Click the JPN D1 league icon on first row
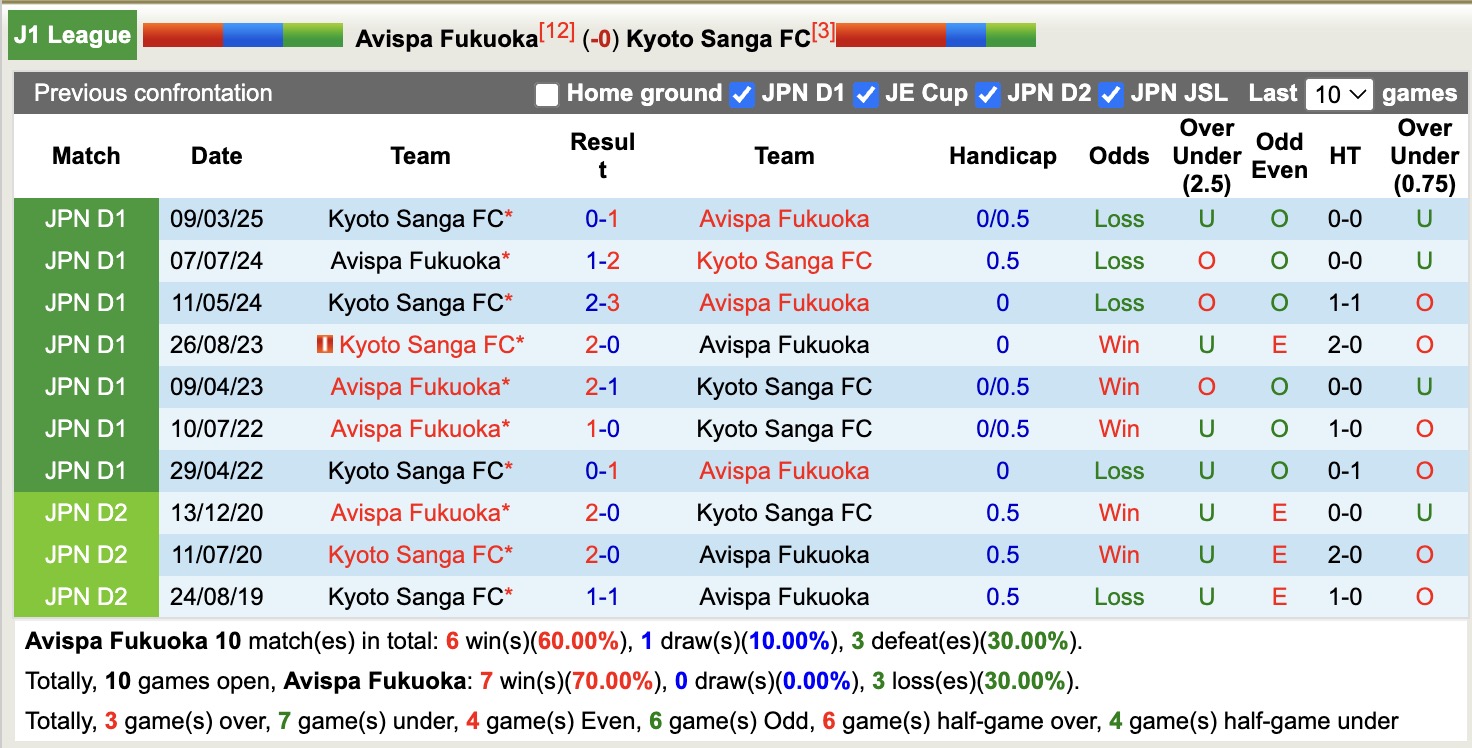Viewport: 1472px width, 748px height. coord(85,219)
